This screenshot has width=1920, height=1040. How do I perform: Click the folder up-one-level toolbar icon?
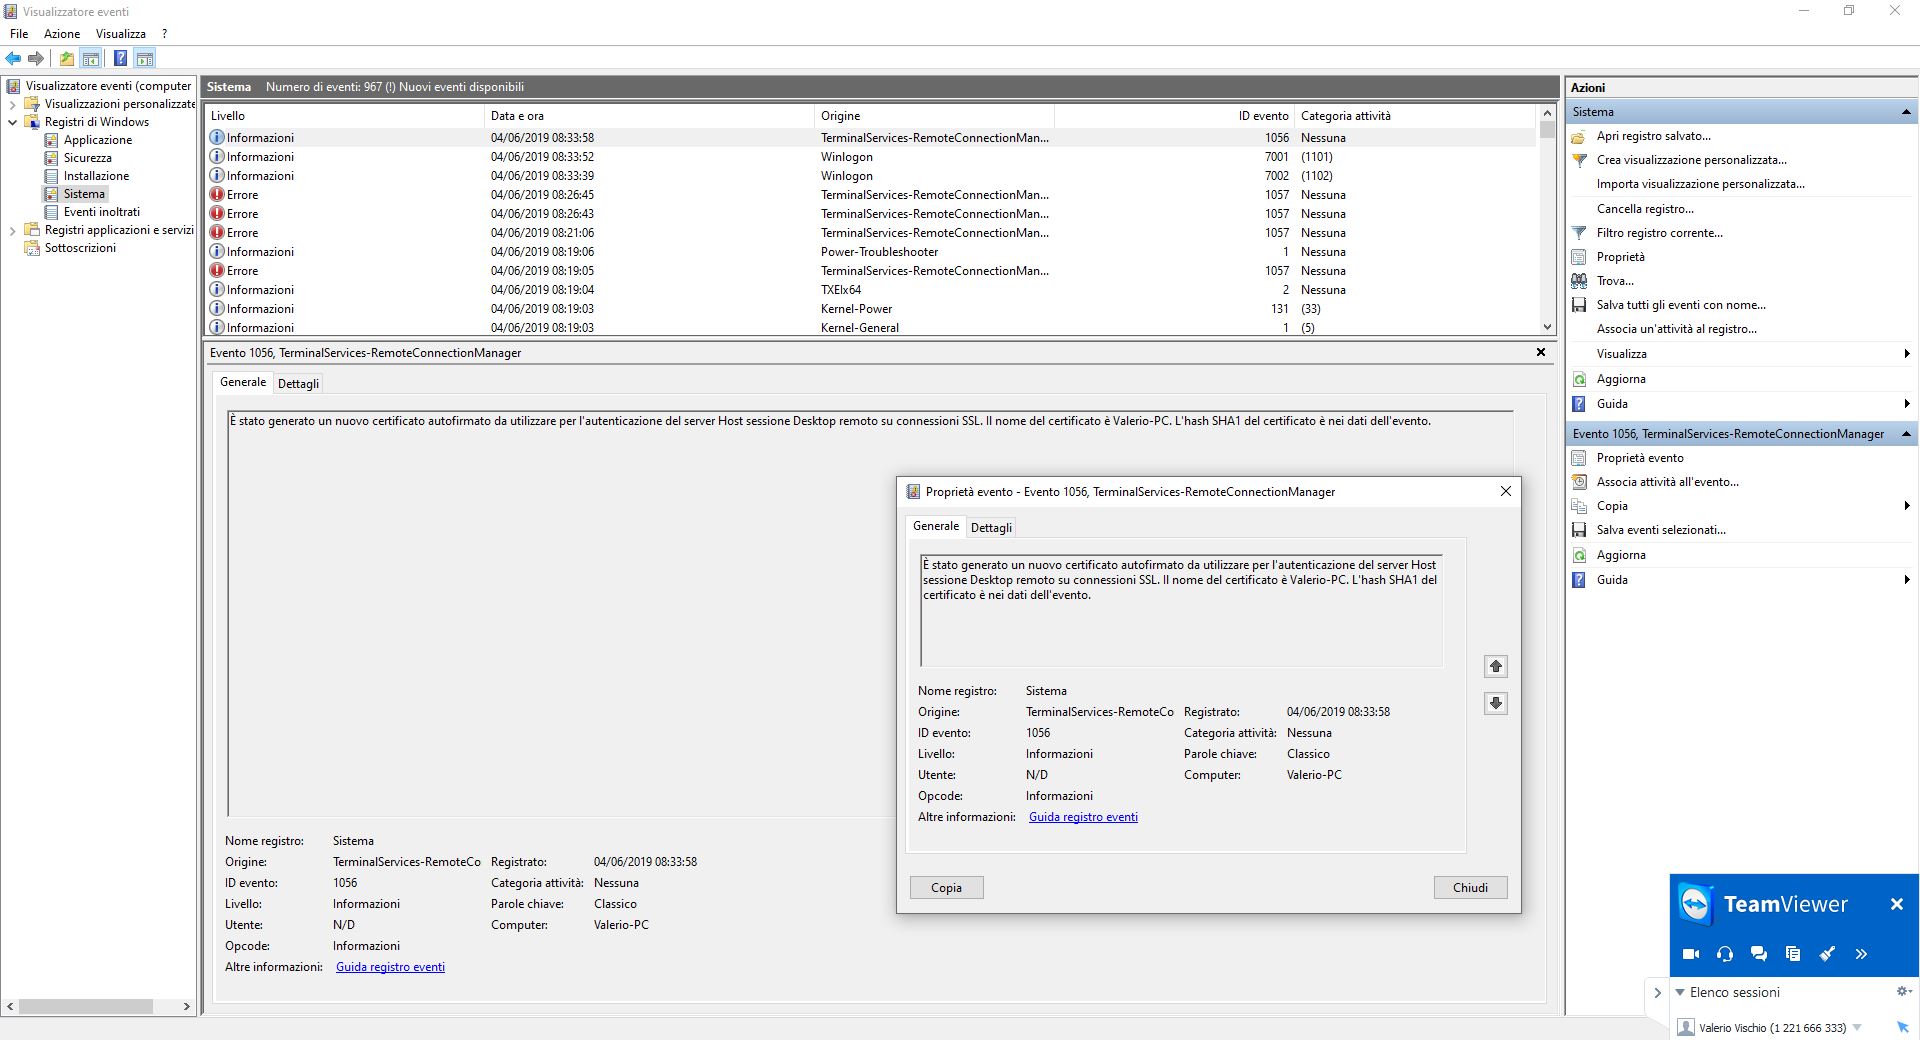tap(66, 58)
